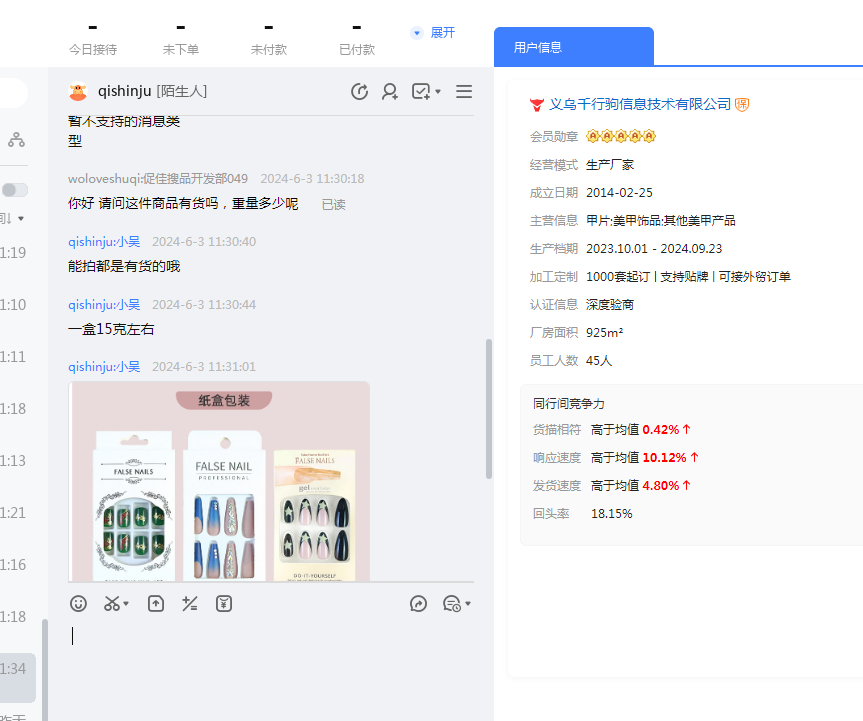Click the yuan price quote icon
The image size is (863, 721).
pos(224,603)
